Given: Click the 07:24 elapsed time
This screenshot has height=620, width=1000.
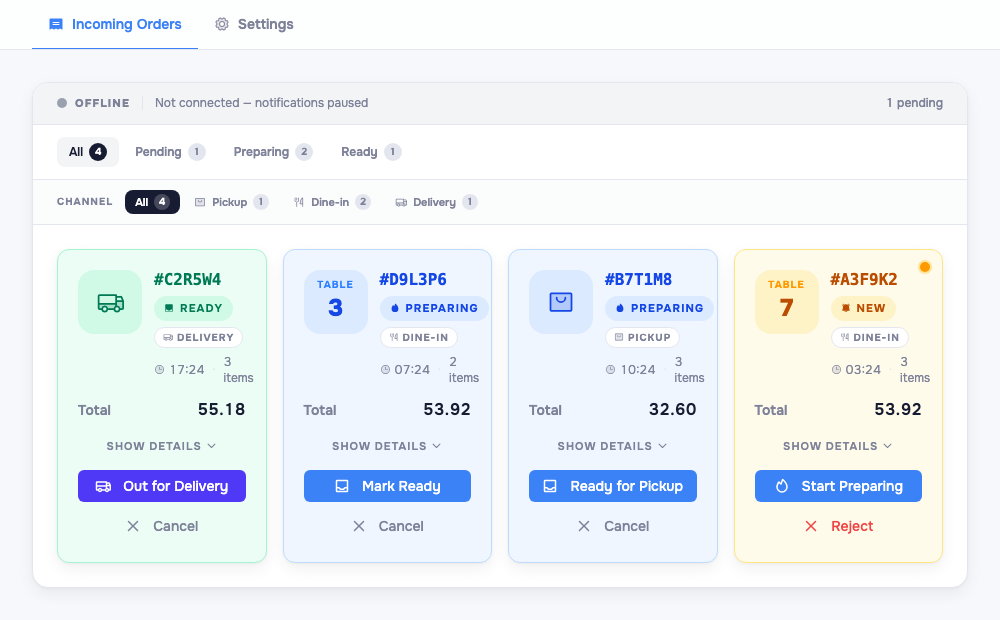Looking at the screenshot, I should coord(412,370).
